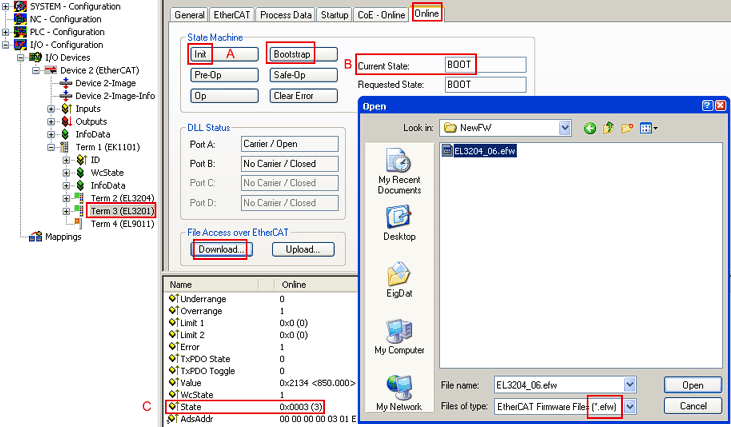
Task: Click the green back arrow in Open dialog
Action: [x=590, y=128]
